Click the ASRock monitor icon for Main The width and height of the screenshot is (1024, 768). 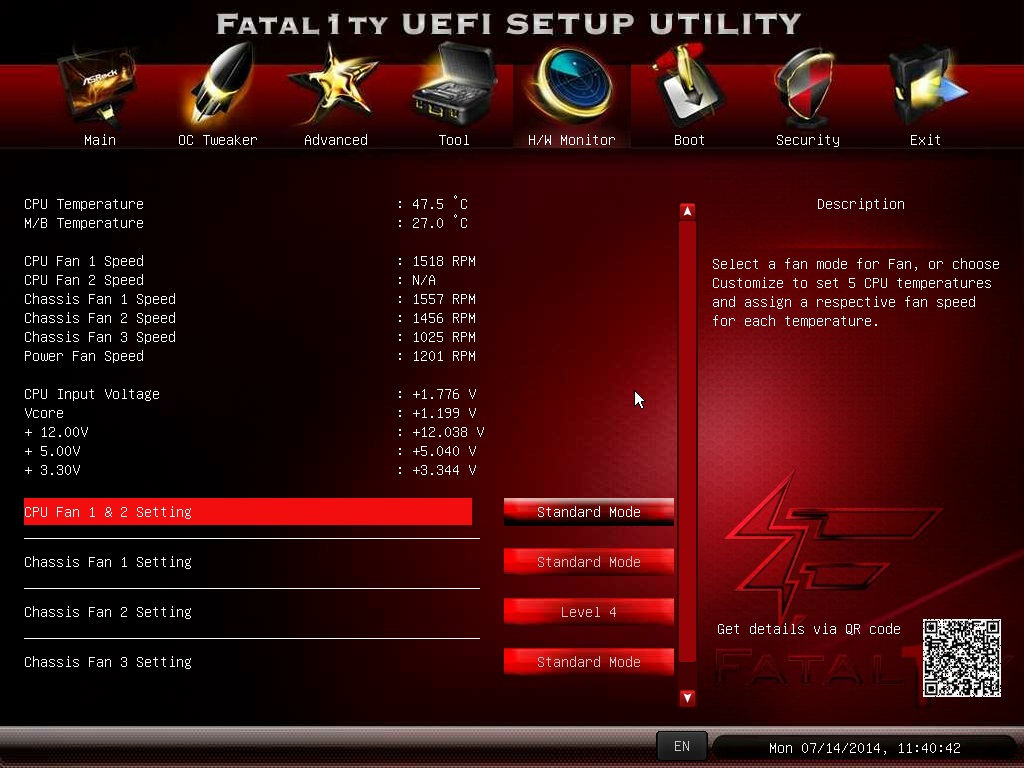coord(99,86)
